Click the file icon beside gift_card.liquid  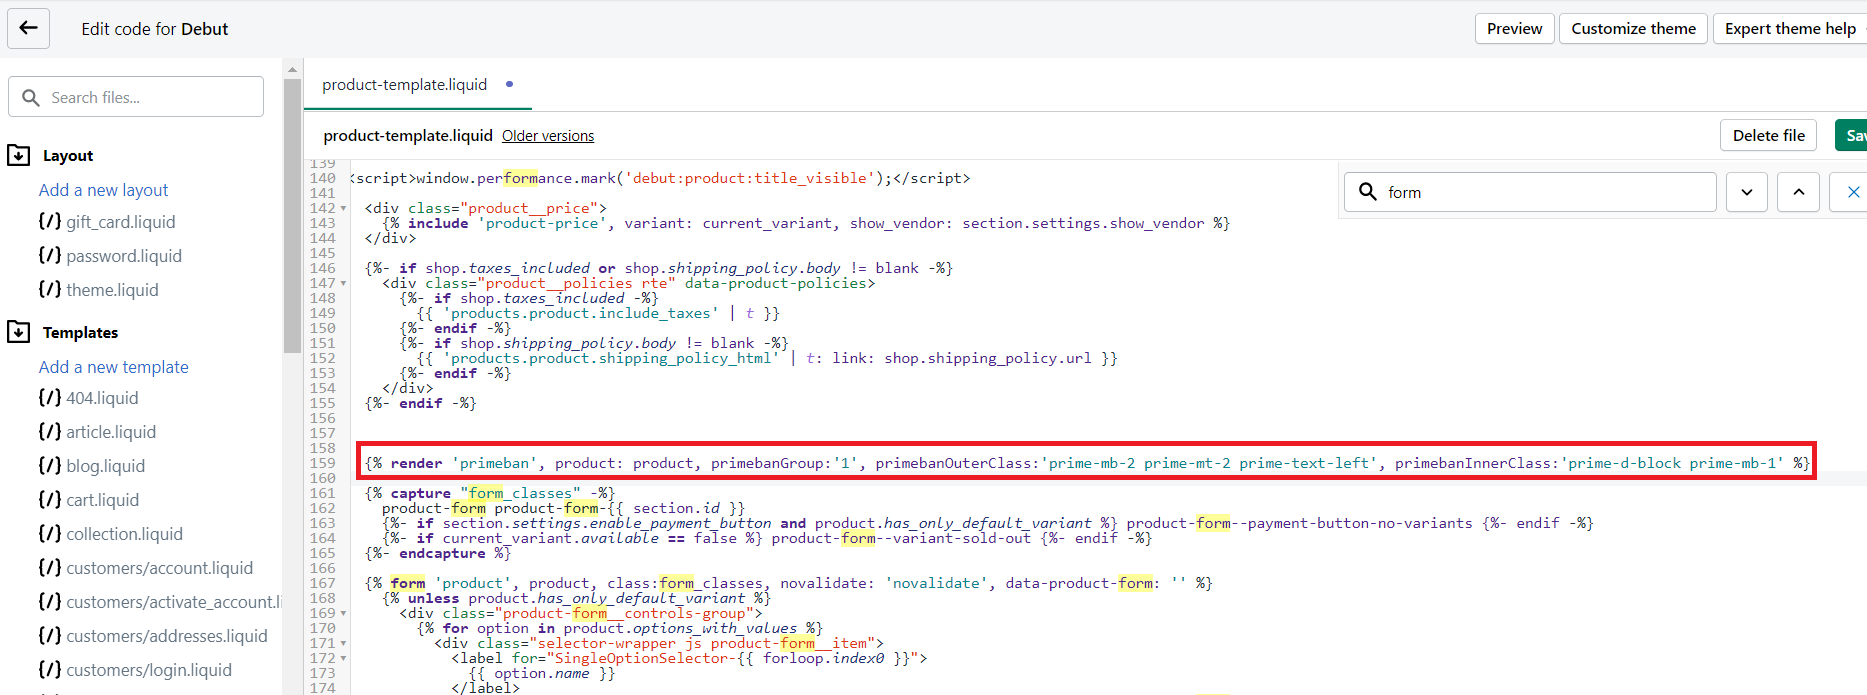coord(50,221)
